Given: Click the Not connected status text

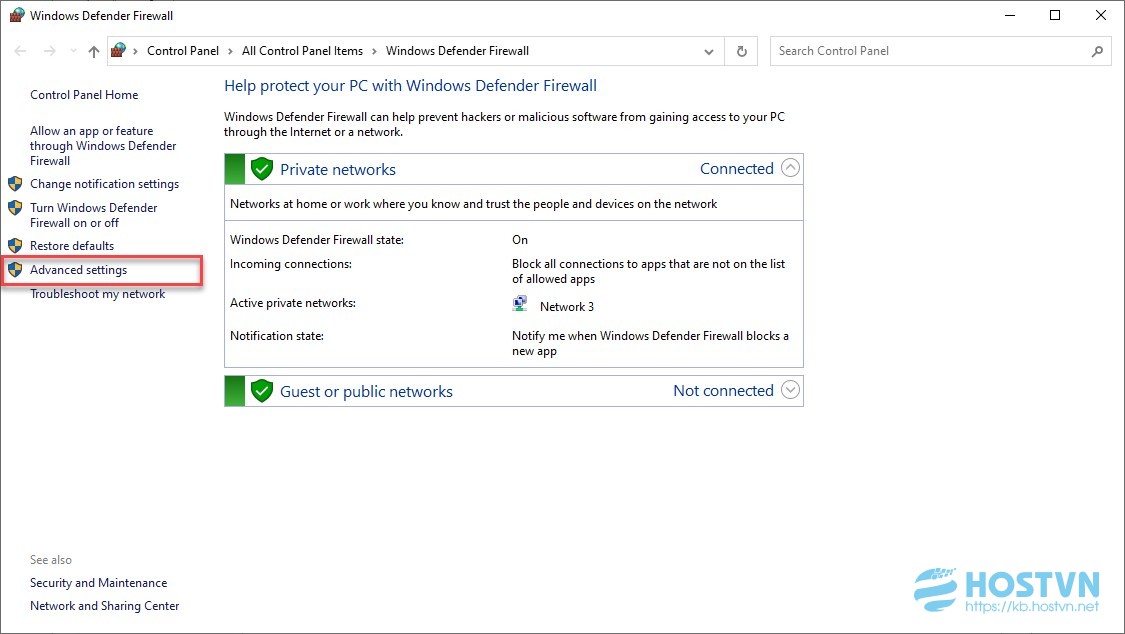Looking at the screenshot, I should pos(723,391).
